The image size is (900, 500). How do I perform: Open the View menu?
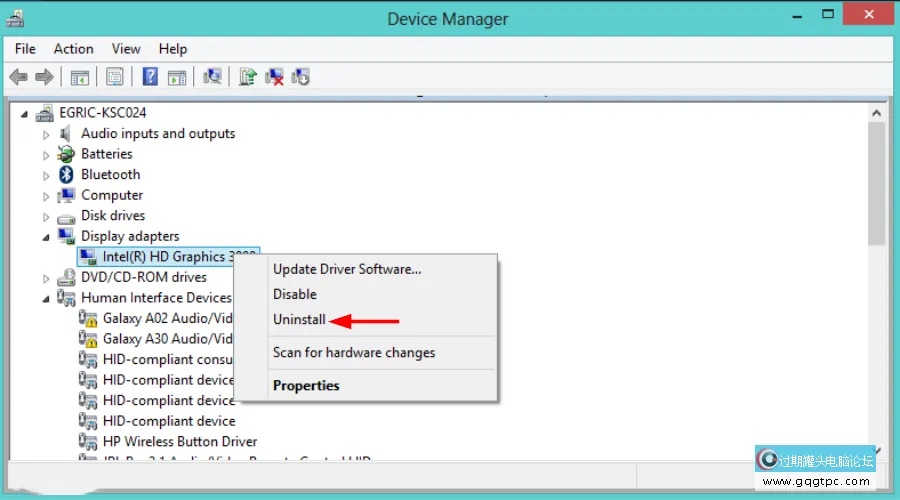[126, 49]
